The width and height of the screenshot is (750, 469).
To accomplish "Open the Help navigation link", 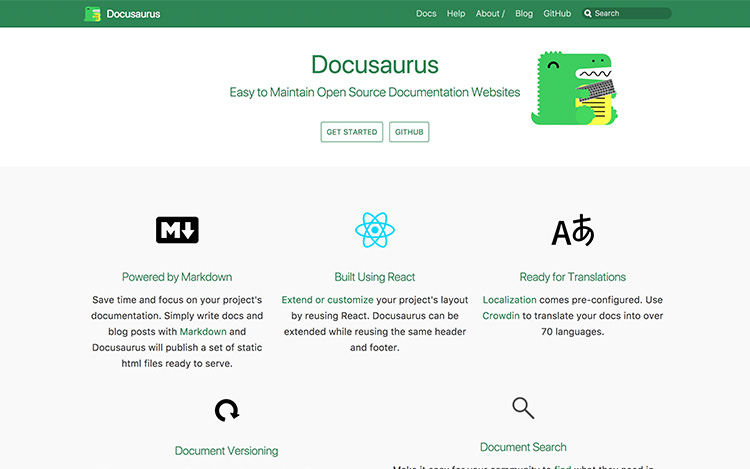I will tap(456, 13).
